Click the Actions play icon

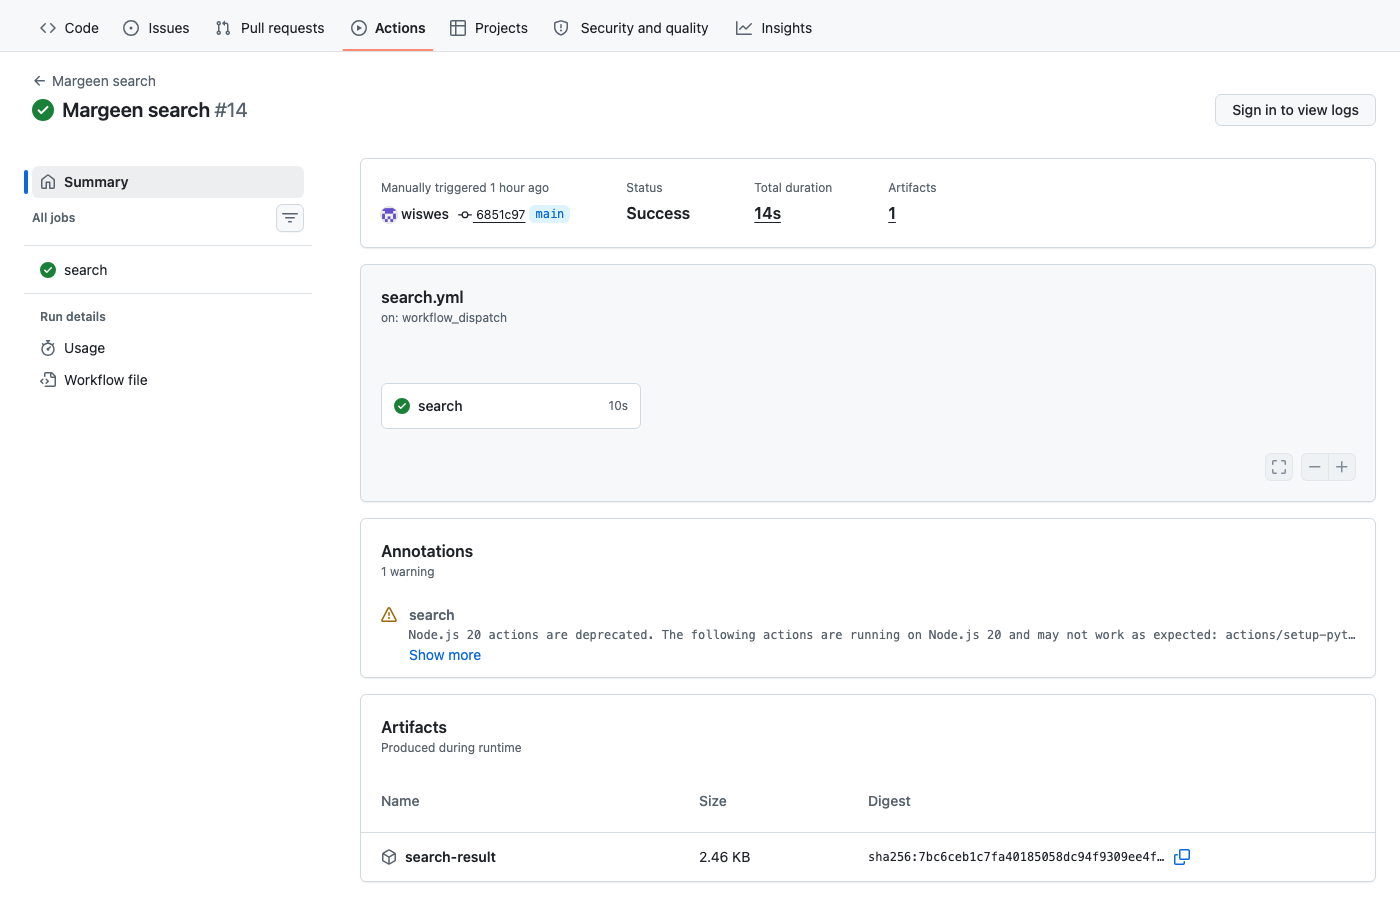pyautogui.click(x=359, y=28)
